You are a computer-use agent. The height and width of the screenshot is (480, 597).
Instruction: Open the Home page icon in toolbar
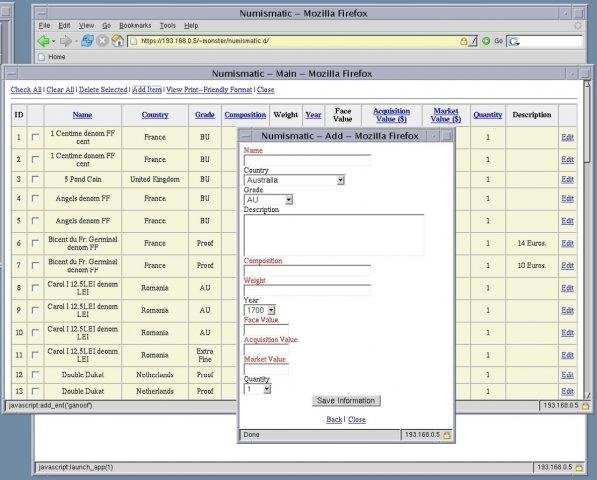click(x=118, y=41)
